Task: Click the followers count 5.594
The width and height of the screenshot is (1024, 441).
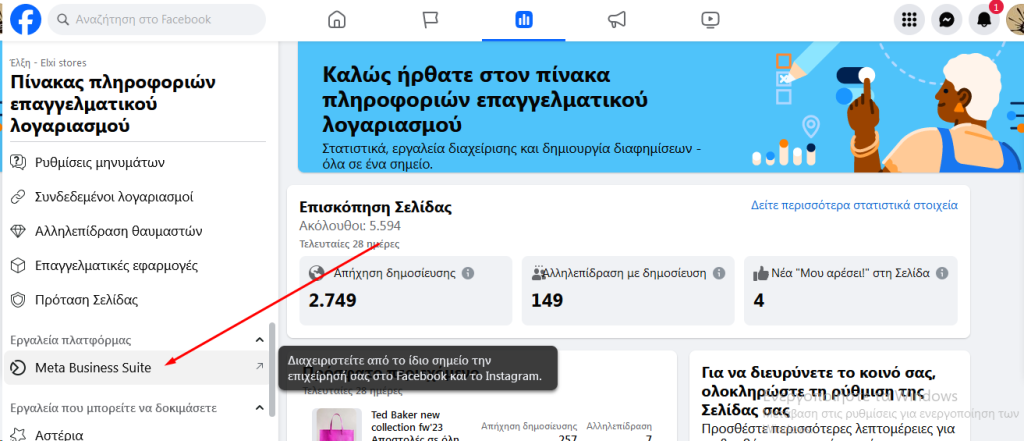Action: pyautogui.click(x=385, y=226)
